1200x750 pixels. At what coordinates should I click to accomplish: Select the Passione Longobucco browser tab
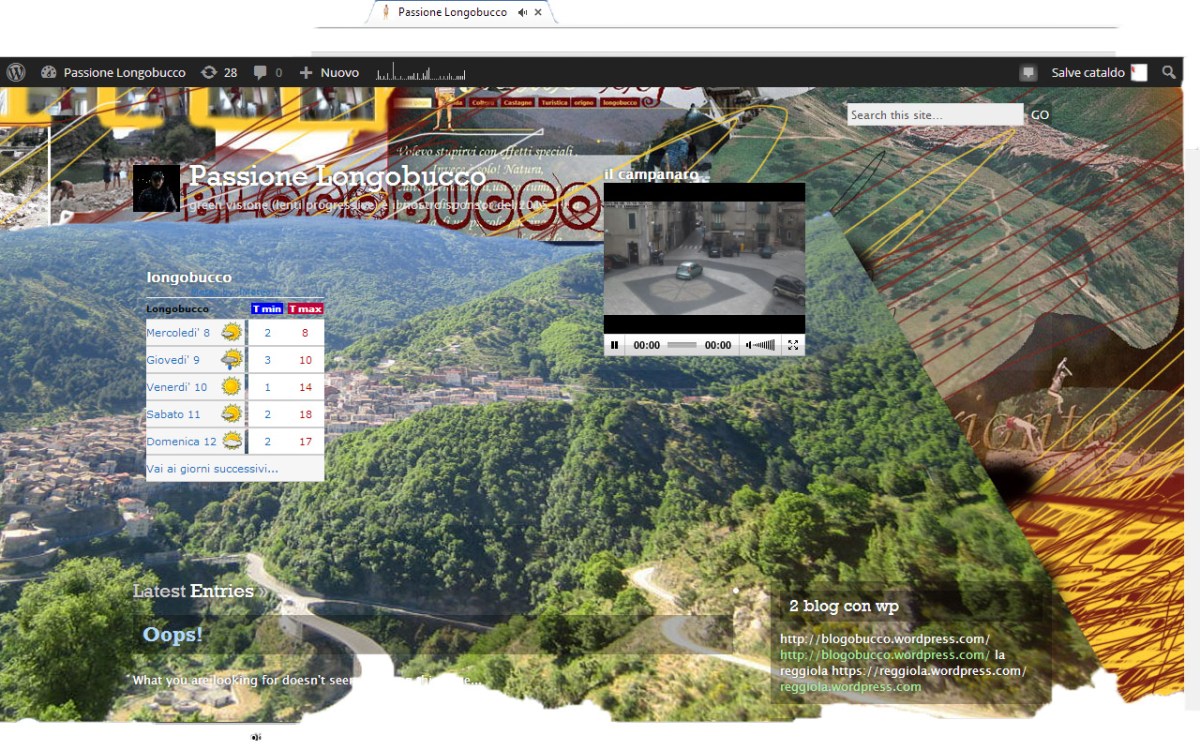[x=450, y=12]
